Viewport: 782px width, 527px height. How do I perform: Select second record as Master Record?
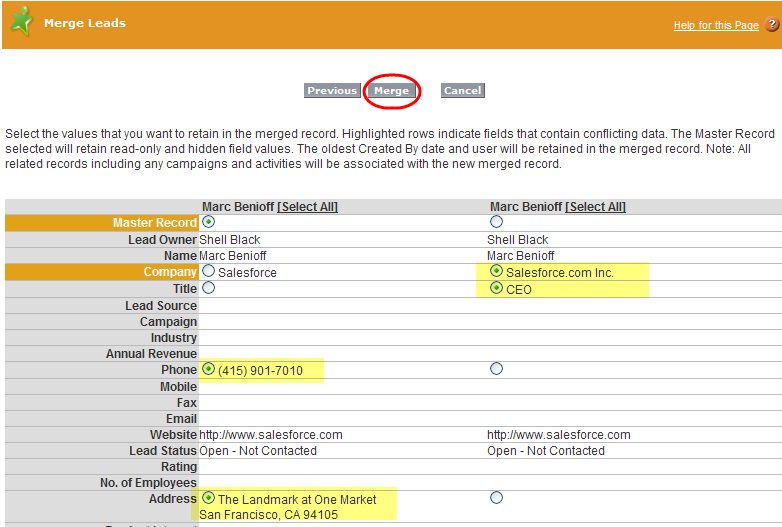(x=496, y=221)
